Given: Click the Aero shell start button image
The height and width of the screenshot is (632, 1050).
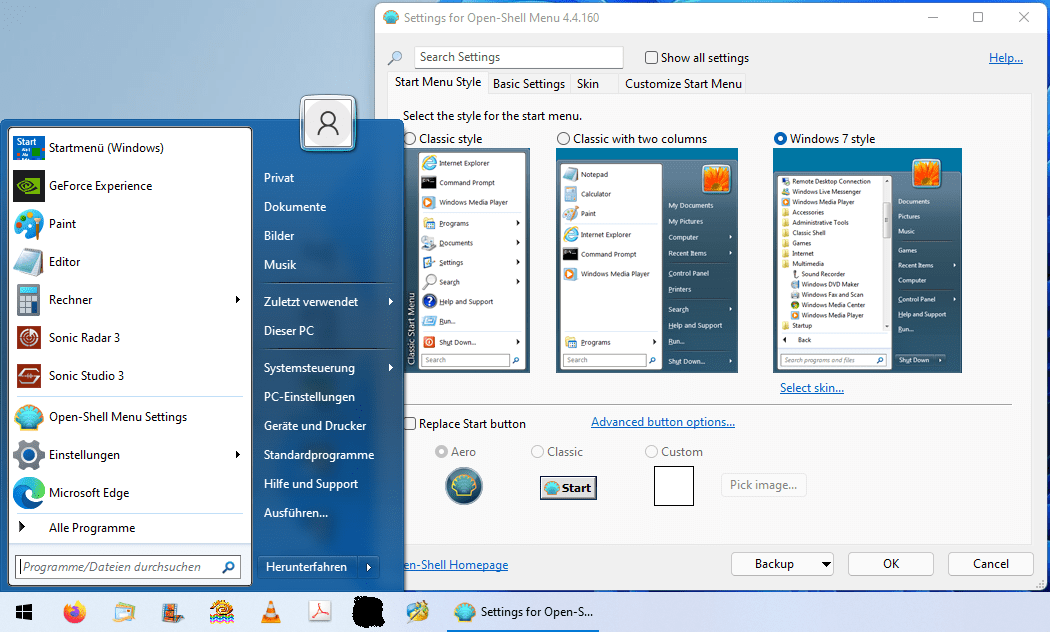Looking at the screenshot, I should coord(463,487).
